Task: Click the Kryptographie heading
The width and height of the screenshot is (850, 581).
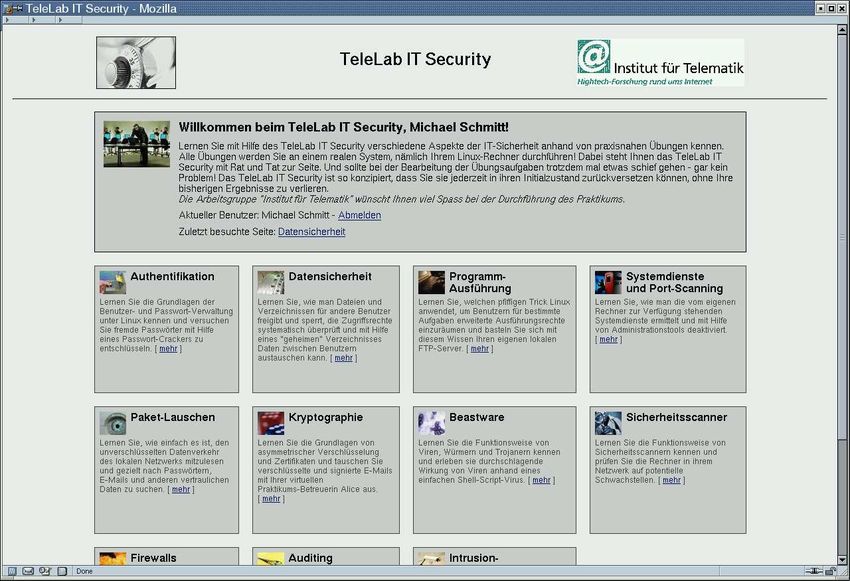Action: (325, 417)
